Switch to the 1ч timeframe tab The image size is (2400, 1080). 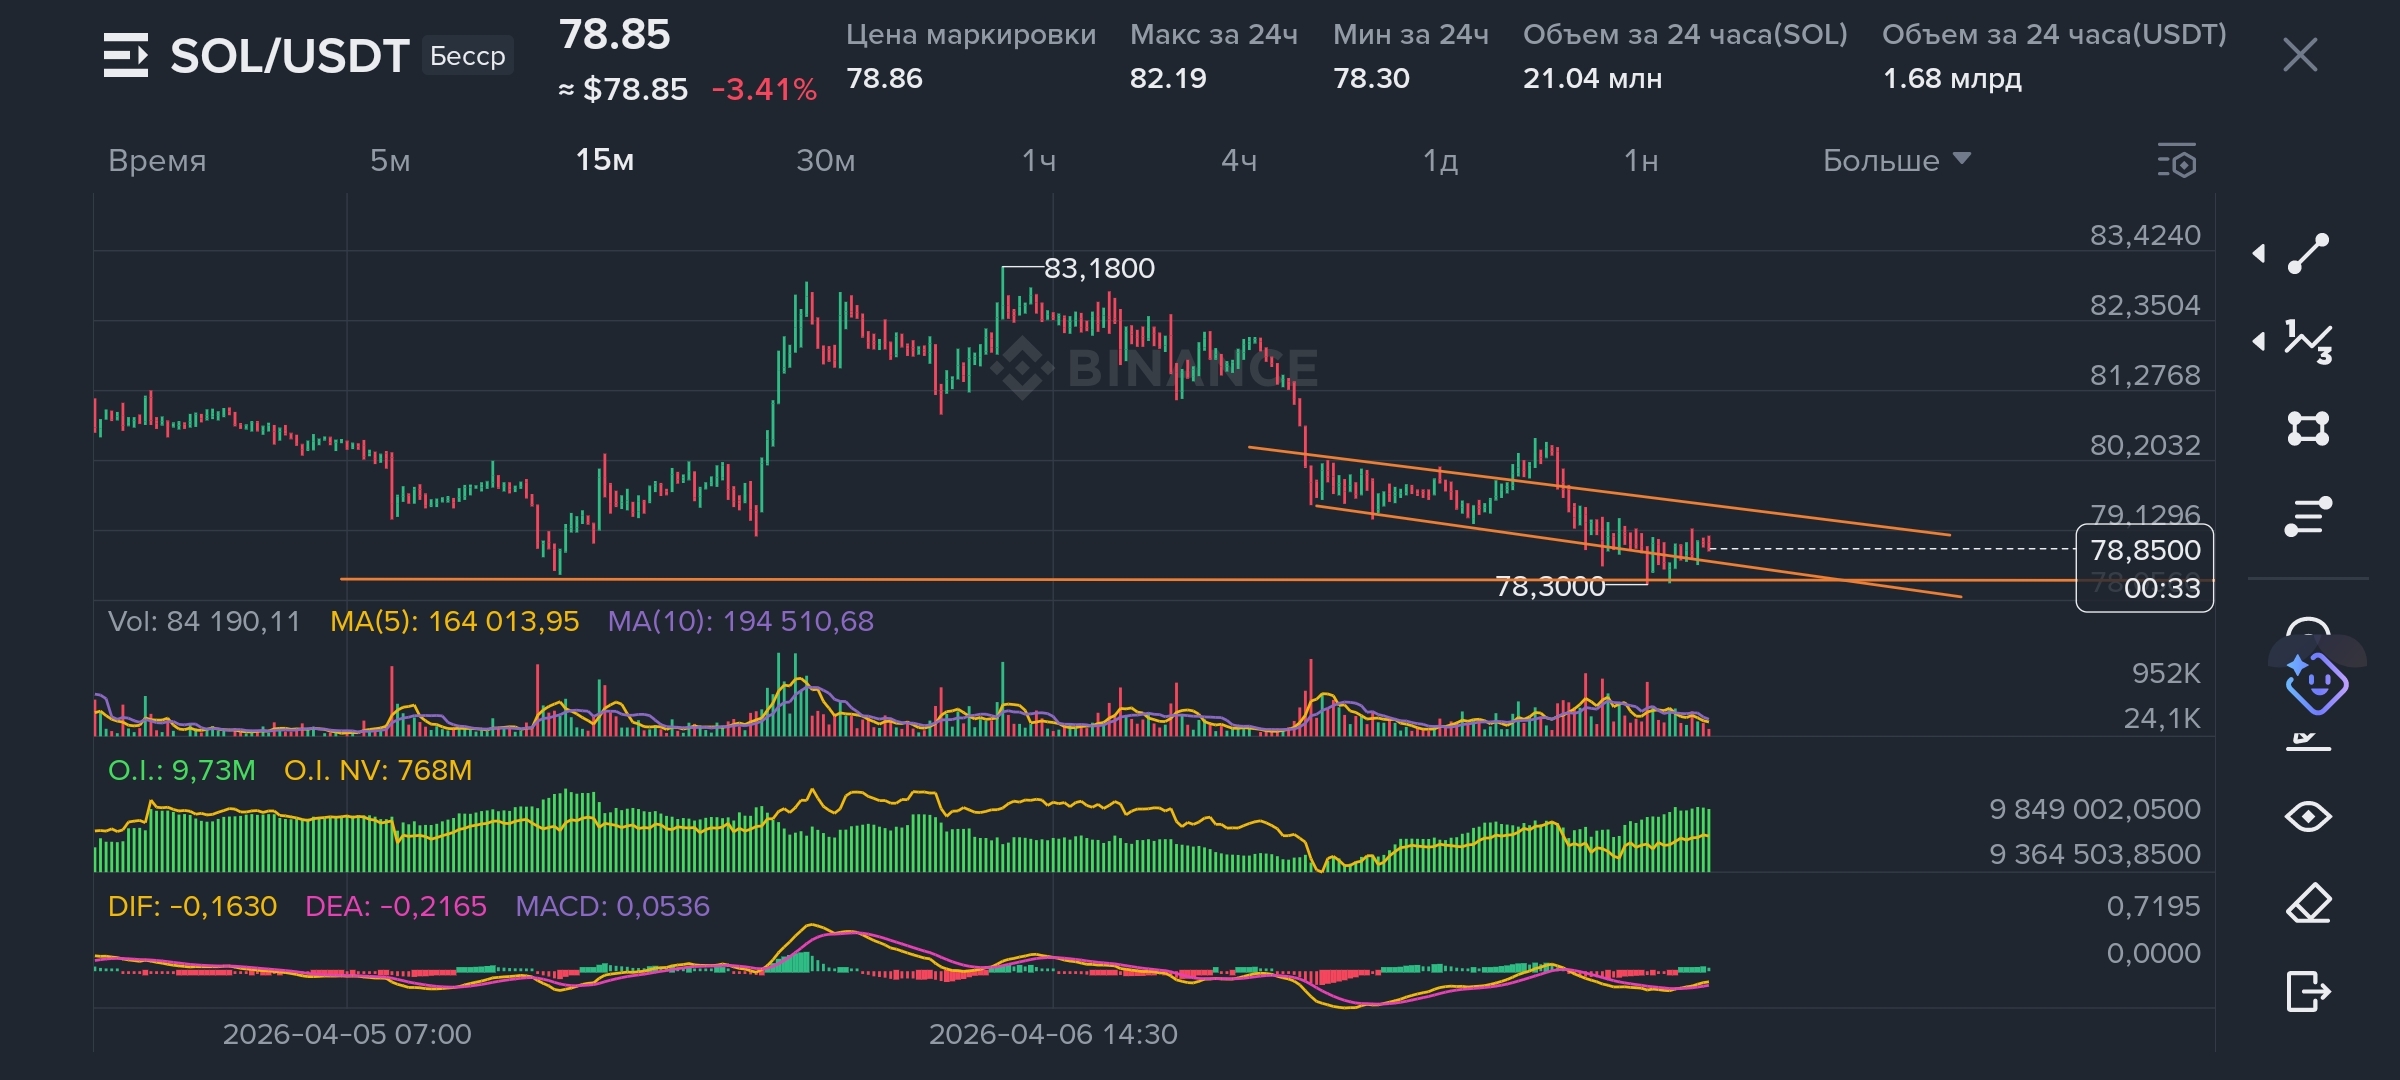[1039, 160]
